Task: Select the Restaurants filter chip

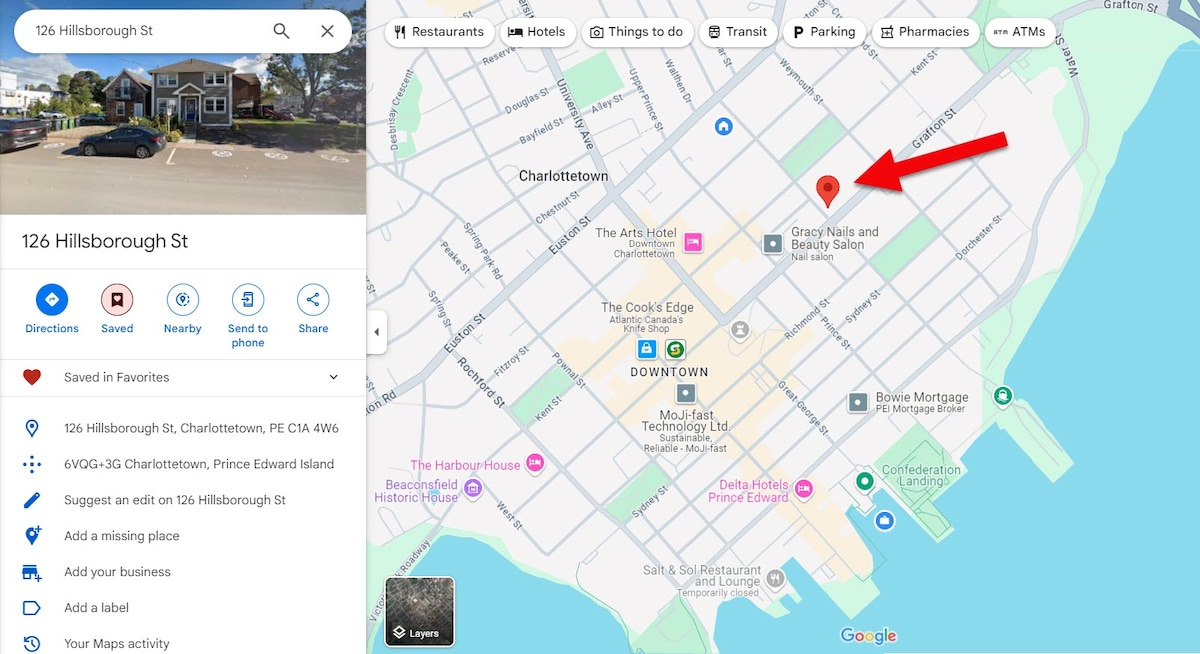Action: click(439, 32)
